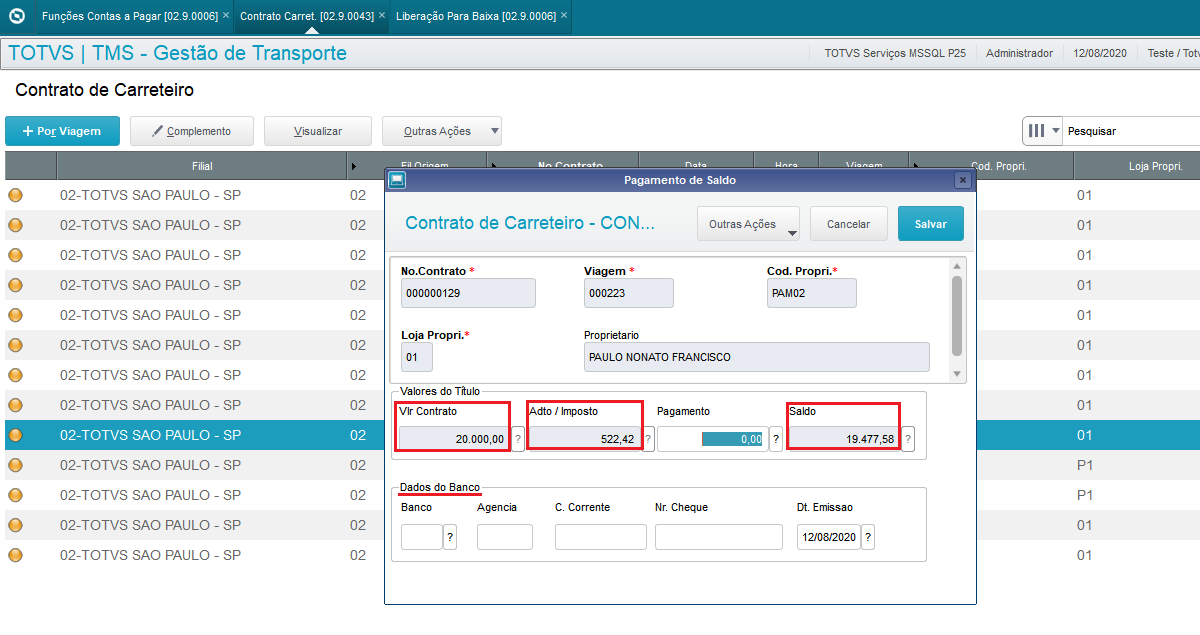1200x635 pixels.
Task: Click the Loja Propri. field 01
Action: tap(417, 357)
